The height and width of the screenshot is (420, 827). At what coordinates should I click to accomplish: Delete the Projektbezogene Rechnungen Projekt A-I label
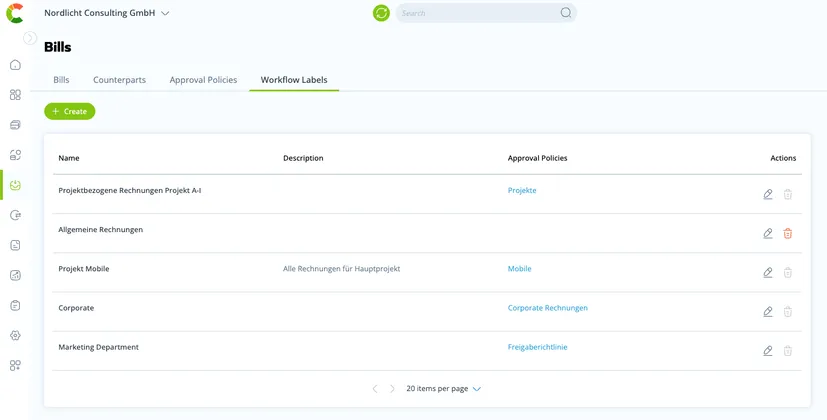(x=787, y=194)
